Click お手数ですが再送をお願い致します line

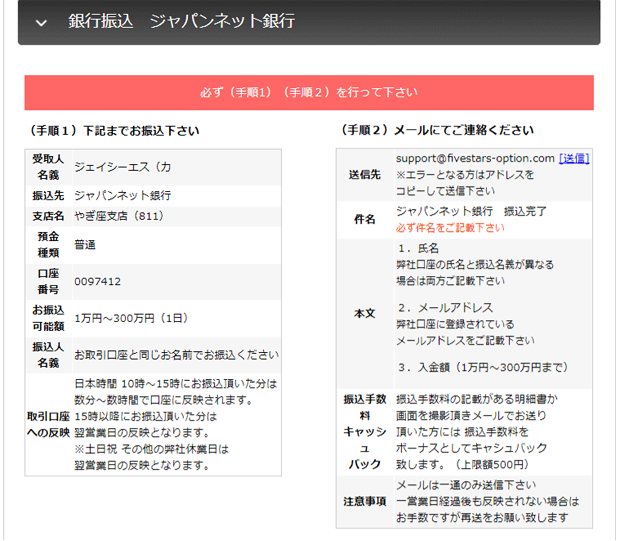(482, 517)
